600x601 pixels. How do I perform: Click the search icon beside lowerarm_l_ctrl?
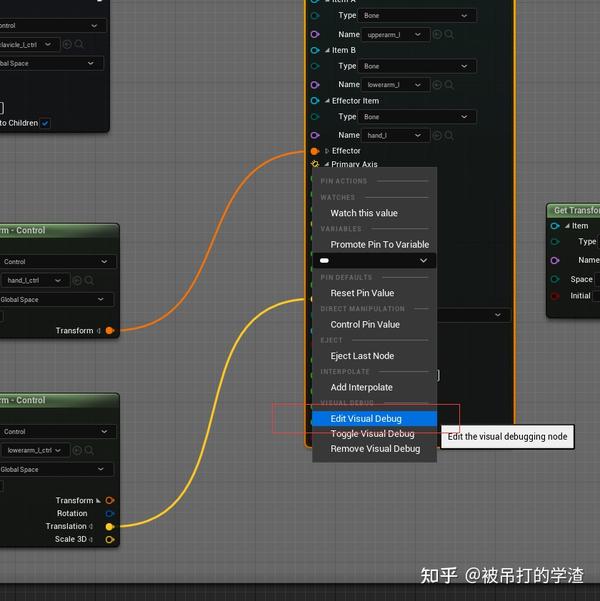89,450
